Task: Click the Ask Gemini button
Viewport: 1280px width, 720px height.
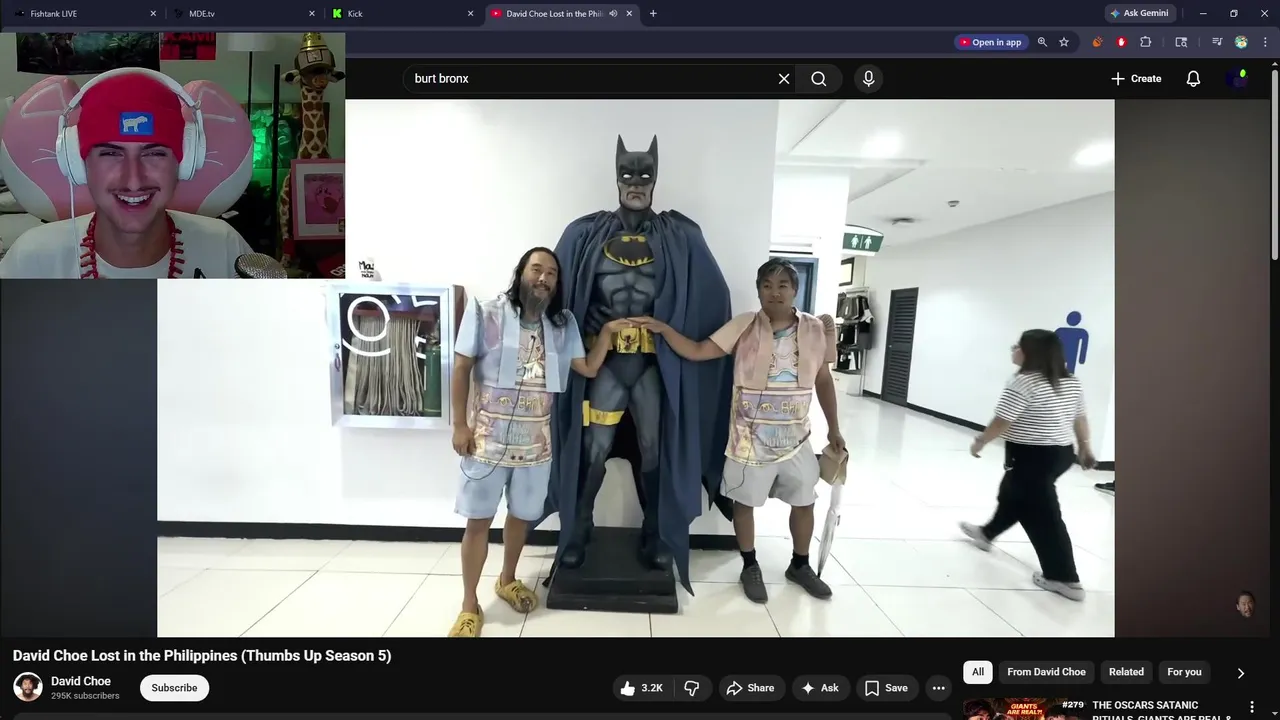Action: 1139,14
